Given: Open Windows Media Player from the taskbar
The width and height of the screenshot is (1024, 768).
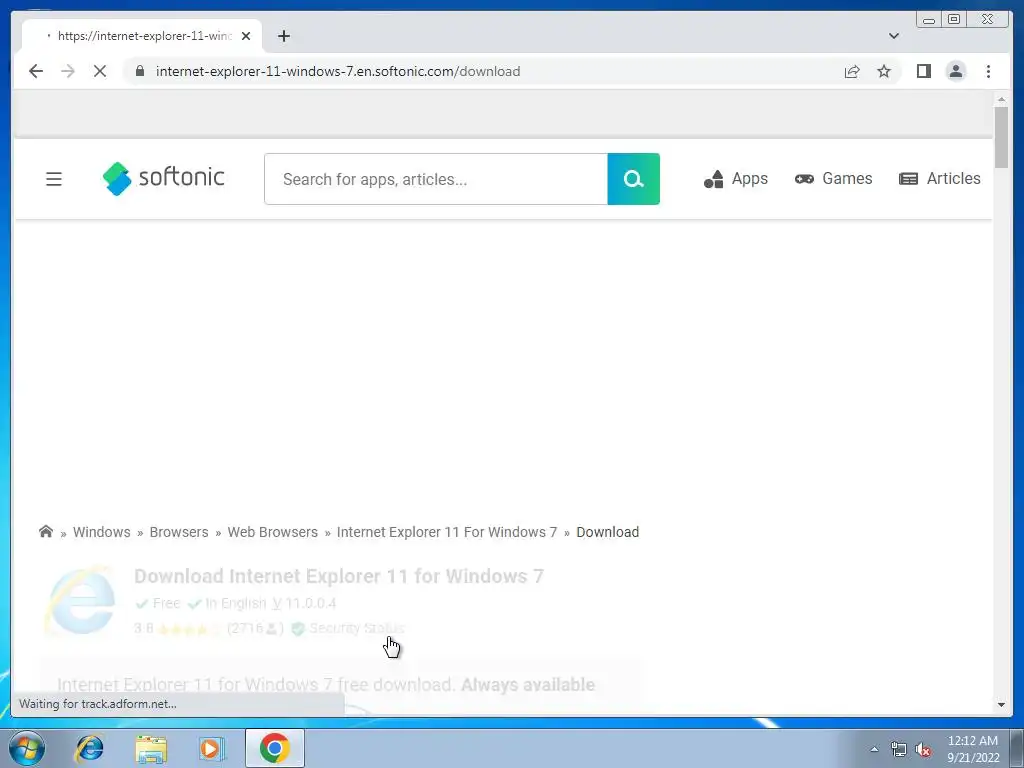Looking at the screenshot, I should [x=212, y=749].
